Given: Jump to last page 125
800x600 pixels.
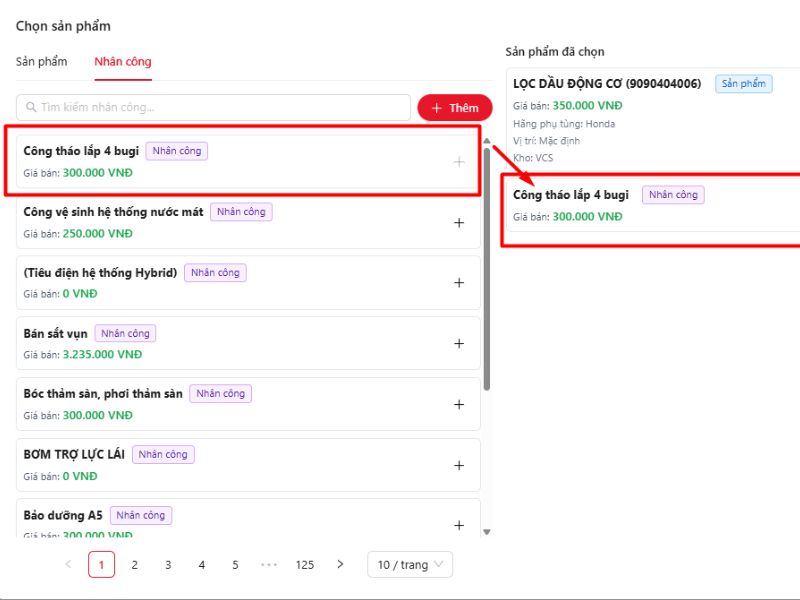Looking at the screenshot, I should click(305, 565).
